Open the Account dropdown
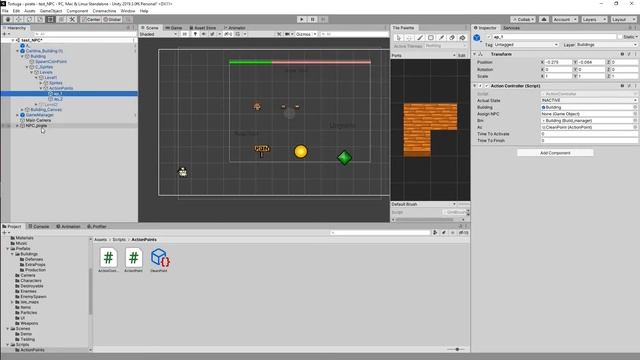 pyautogui.click(x=565, y=19)
